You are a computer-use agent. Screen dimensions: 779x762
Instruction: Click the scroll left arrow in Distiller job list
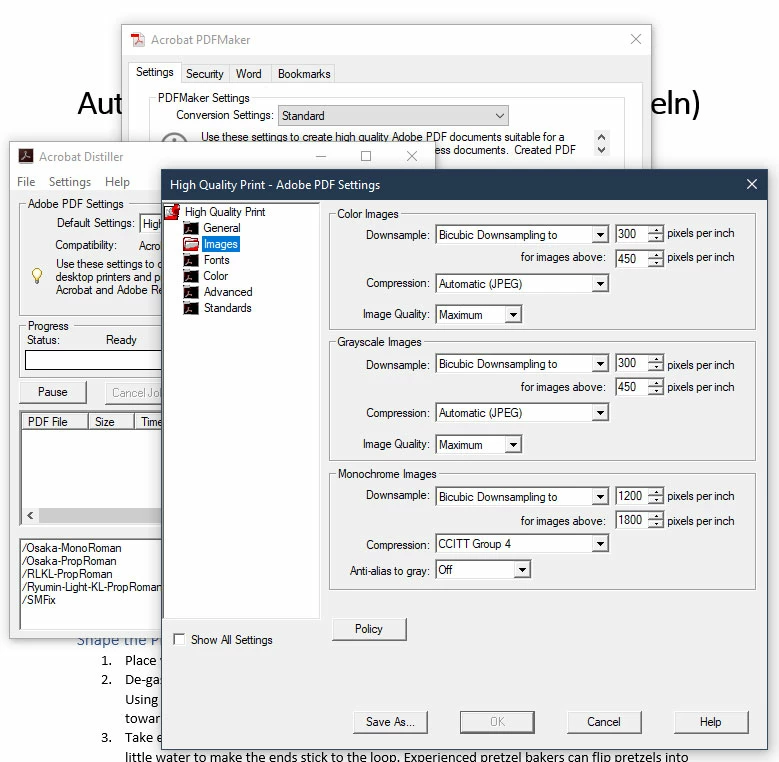[30, 515]
